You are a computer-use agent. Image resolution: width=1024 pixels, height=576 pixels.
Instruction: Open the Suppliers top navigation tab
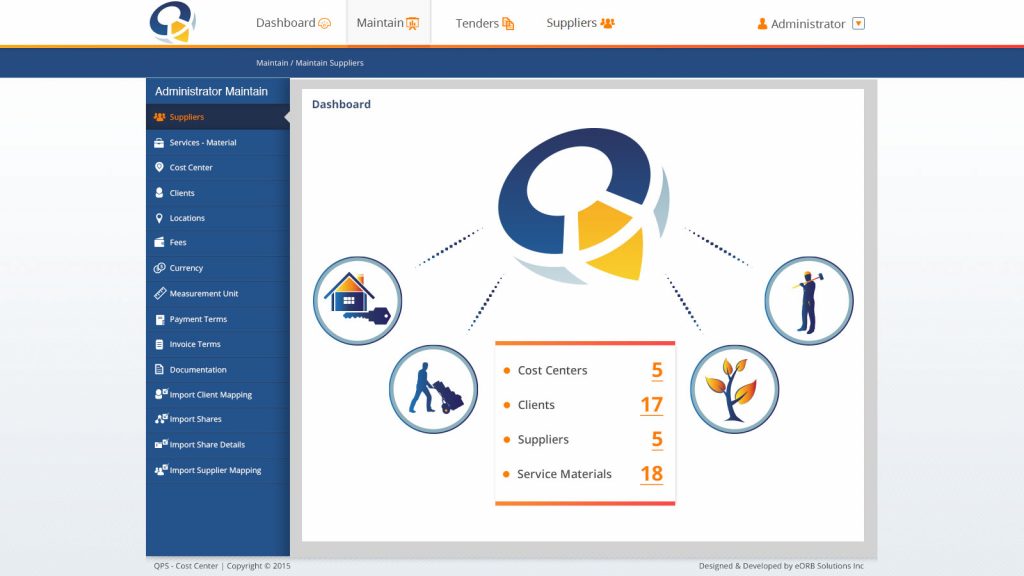580,23
